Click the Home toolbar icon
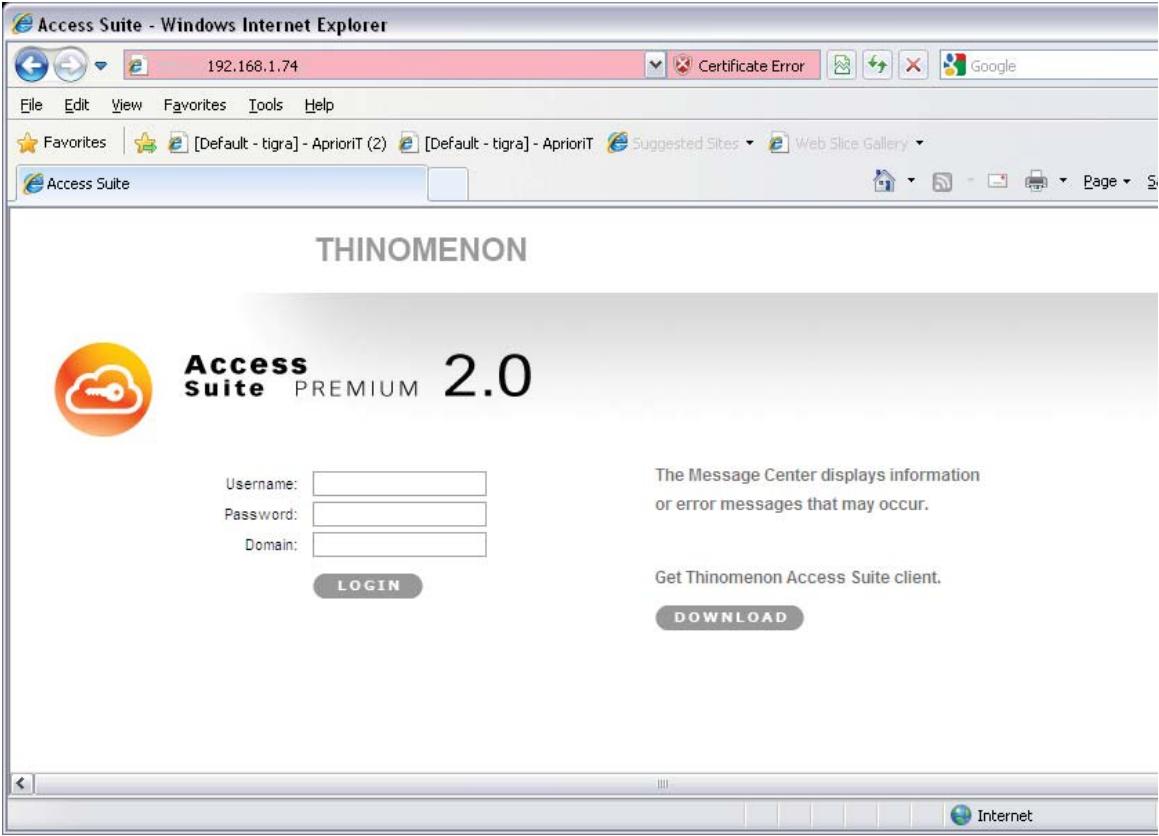The width and height of the screenshot is (1159, 836). (884, 180)
